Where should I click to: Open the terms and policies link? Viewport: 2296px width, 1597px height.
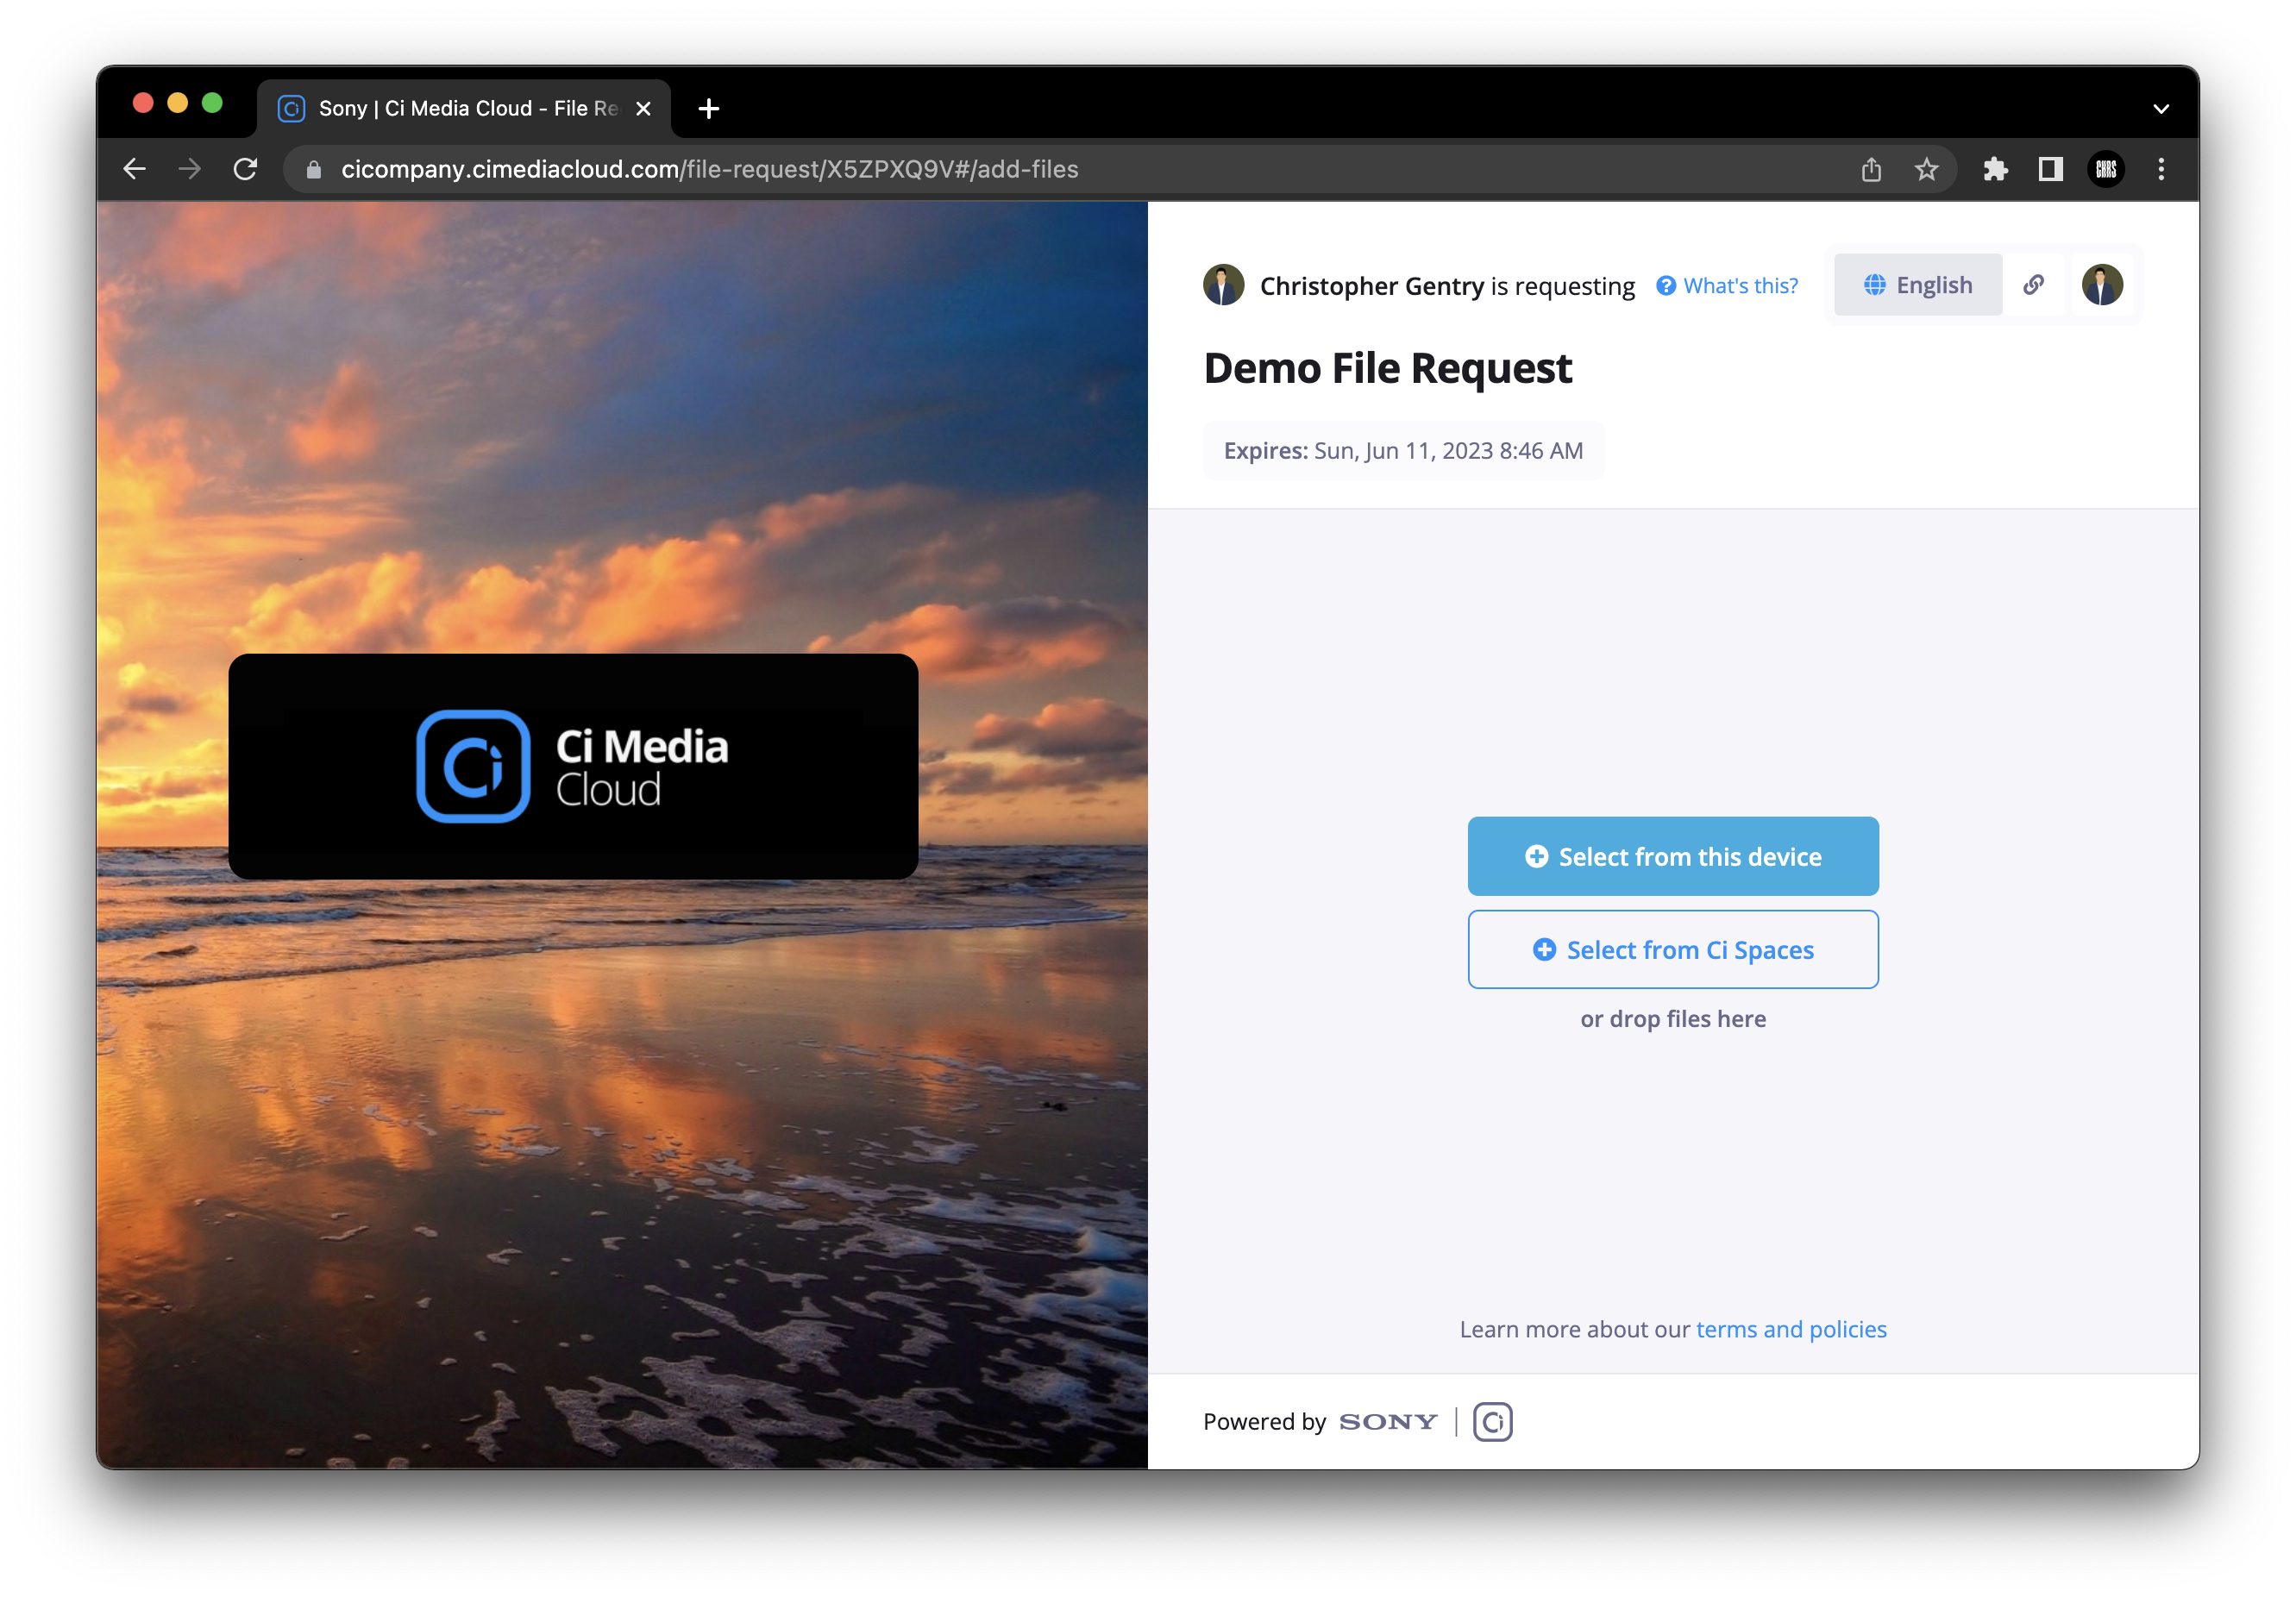click(1791, 1329)
